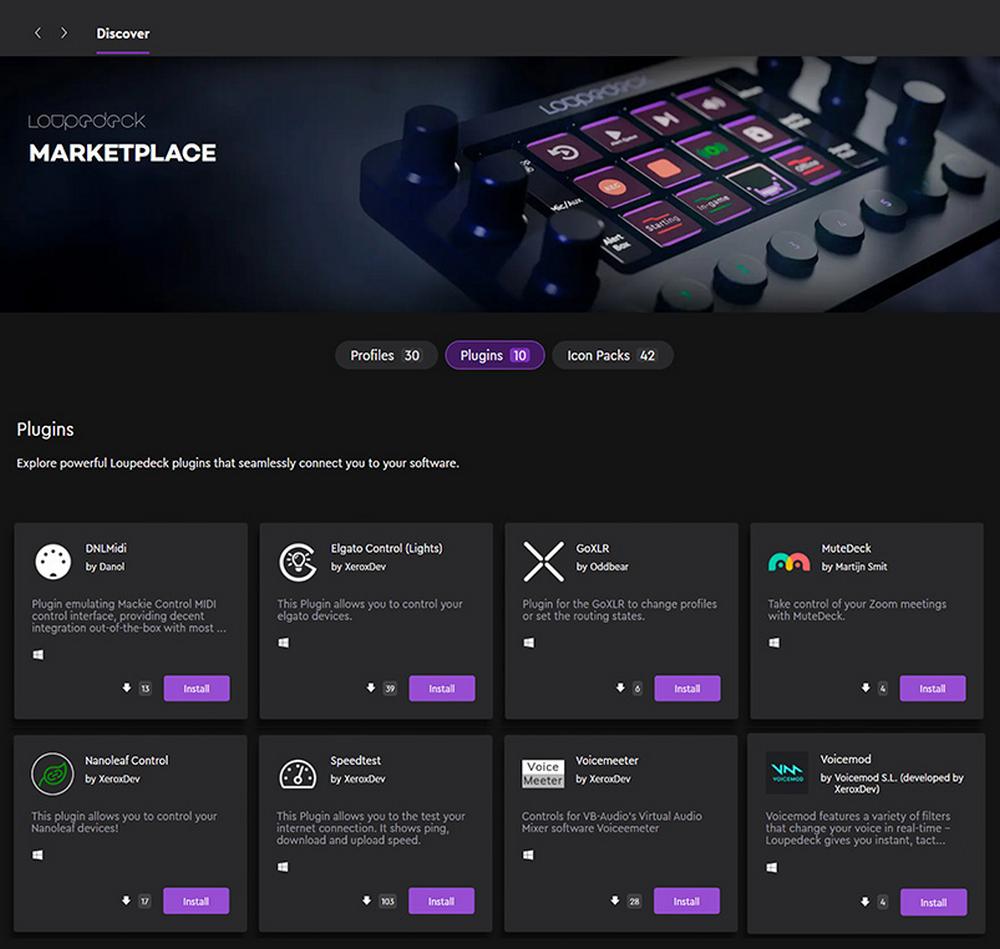Click the Elgato Control lightbulb icon
Viewport: 1000px width, 949px height.
pyautogui.click(x=297, y=562)
